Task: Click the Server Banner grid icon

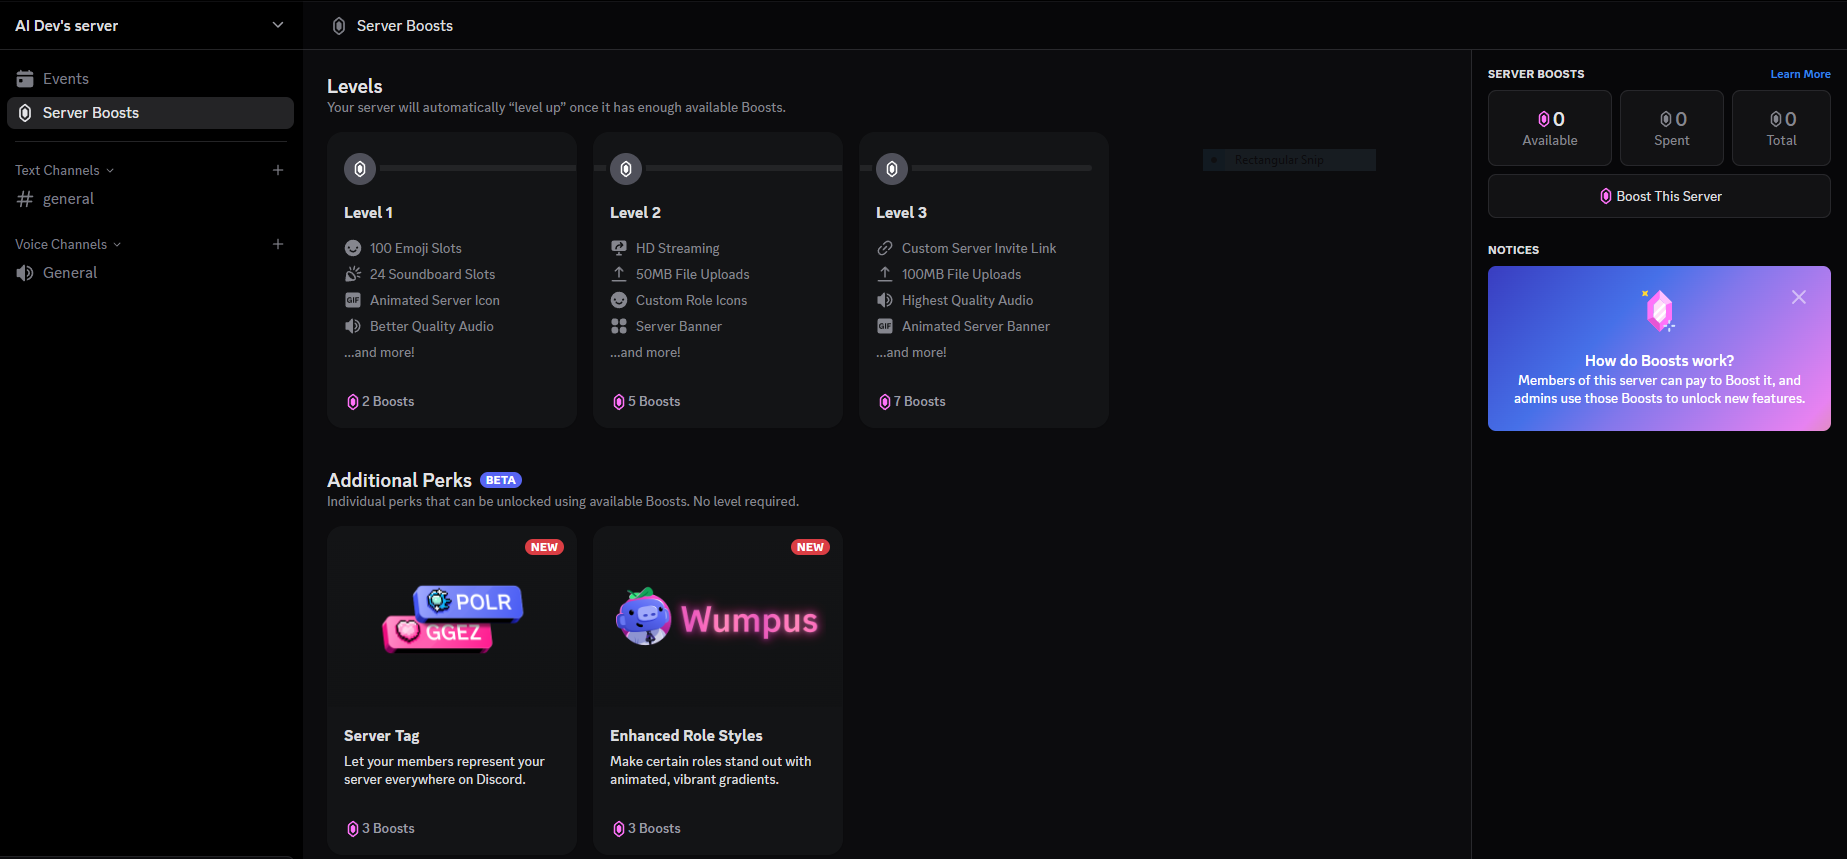Action: tap(619, 326)
